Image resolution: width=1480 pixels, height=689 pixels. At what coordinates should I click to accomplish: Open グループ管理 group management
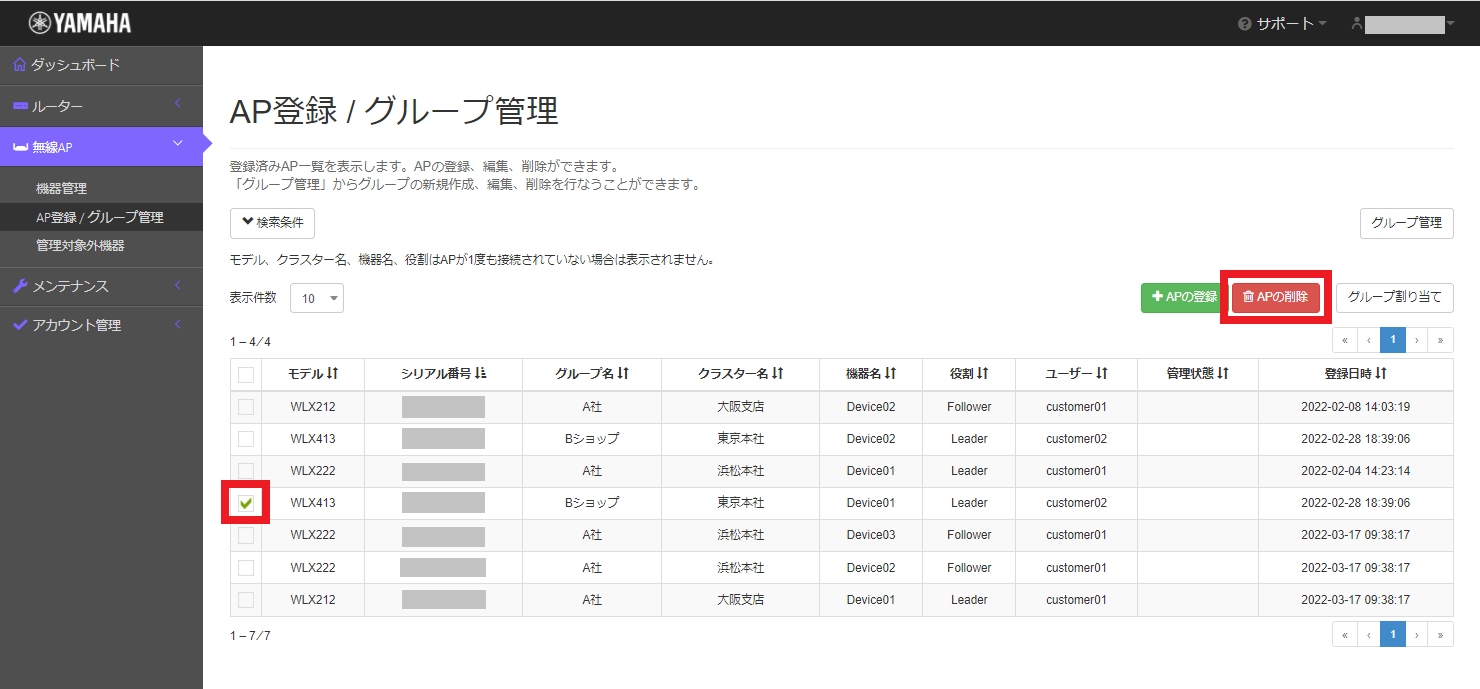click(1406, 223)
